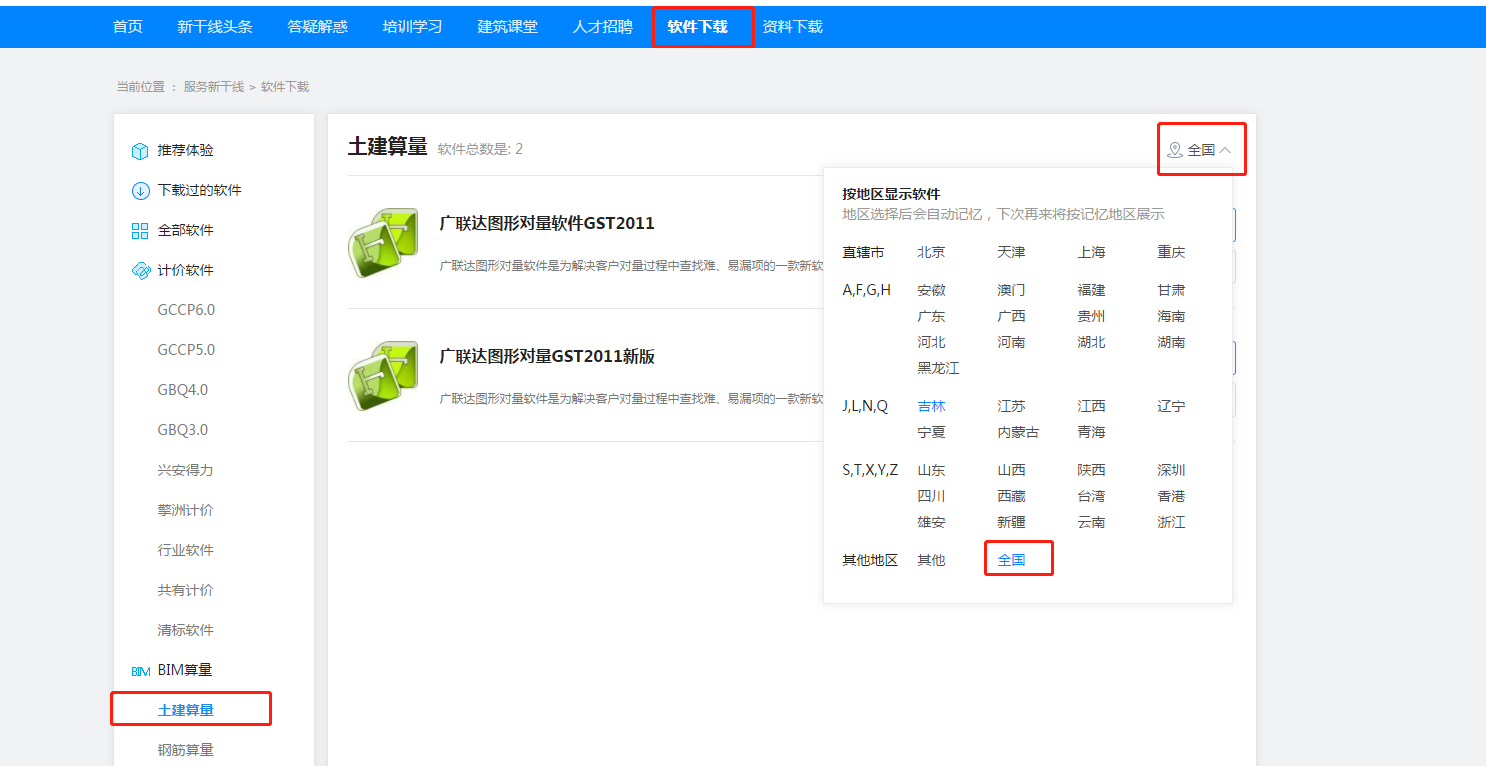Open the GST2011 software icon thumbnail
Screen dimensions: 1486x766
[383, 243]
